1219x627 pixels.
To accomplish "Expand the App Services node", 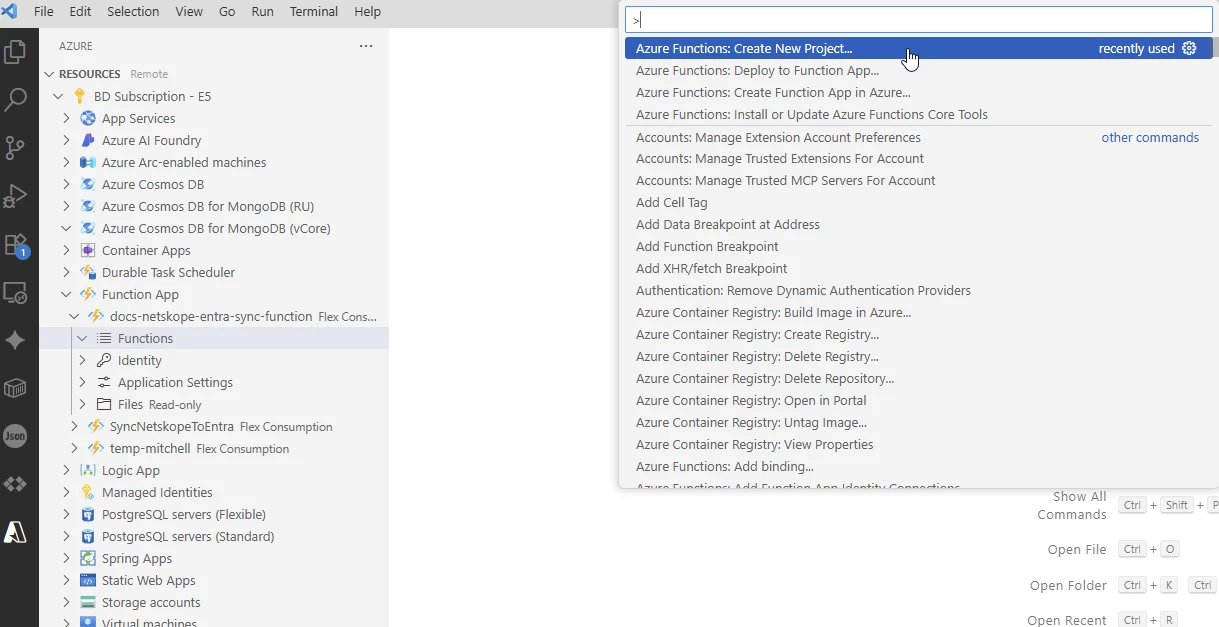I will pyautogui.click(x=66, y=118).
